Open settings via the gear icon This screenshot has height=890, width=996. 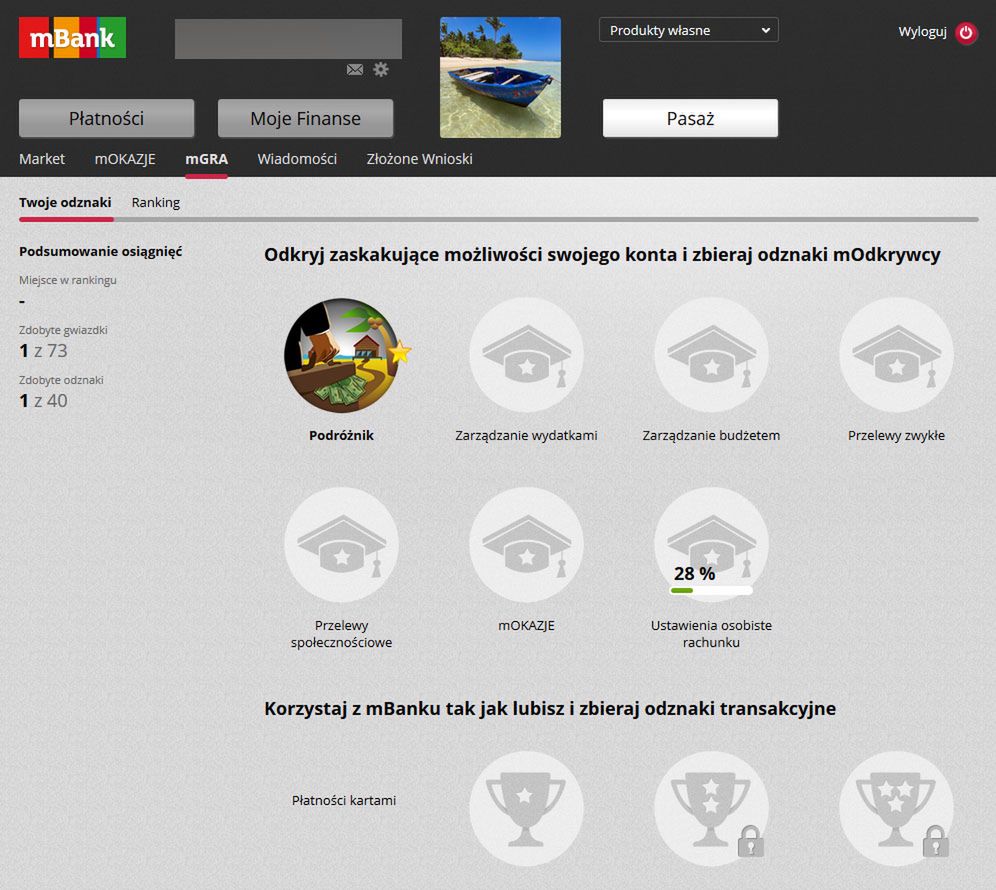tap(380, 69)
